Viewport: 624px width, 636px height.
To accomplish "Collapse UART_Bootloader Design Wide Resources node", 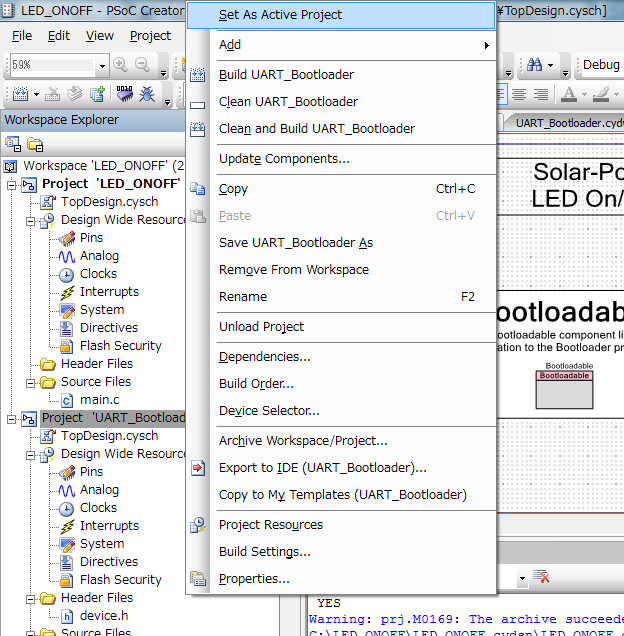I will pos(30,456).
